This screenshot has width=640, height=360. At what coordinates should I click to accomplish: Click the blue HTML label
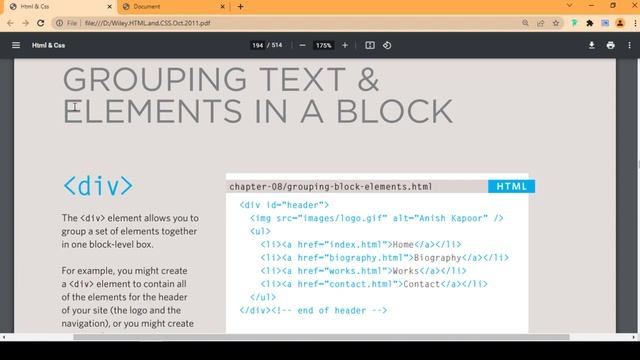tap(511, 187)
